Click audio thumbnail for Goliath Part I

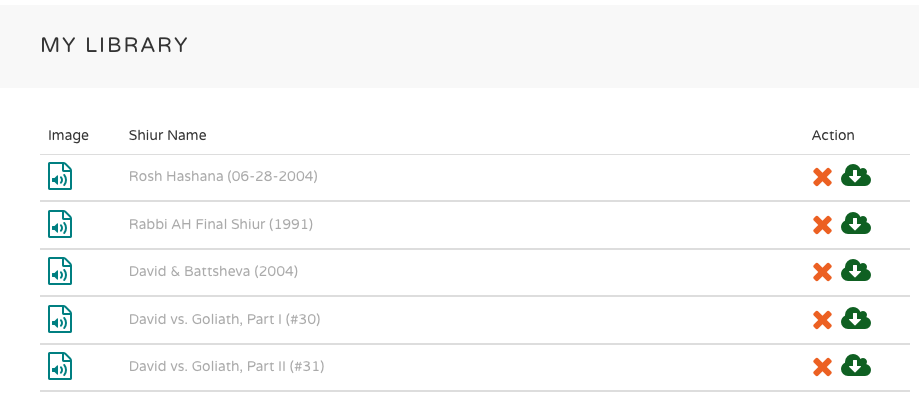coord(60,320)
